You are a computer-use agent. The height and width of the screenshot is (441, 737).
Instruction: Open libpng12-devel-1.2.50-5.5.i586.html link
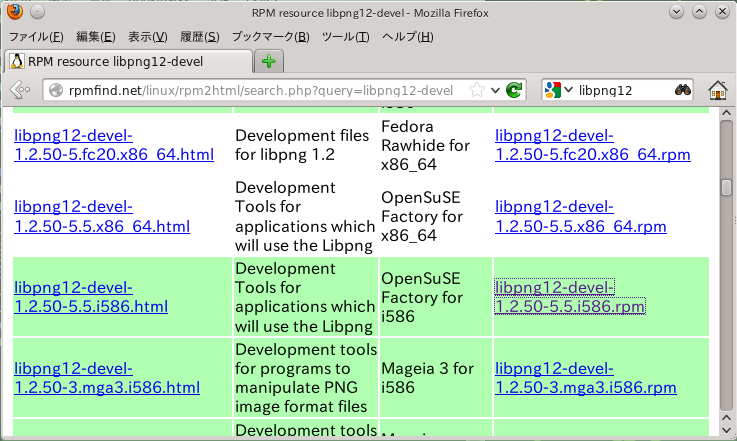click(91, 297)
